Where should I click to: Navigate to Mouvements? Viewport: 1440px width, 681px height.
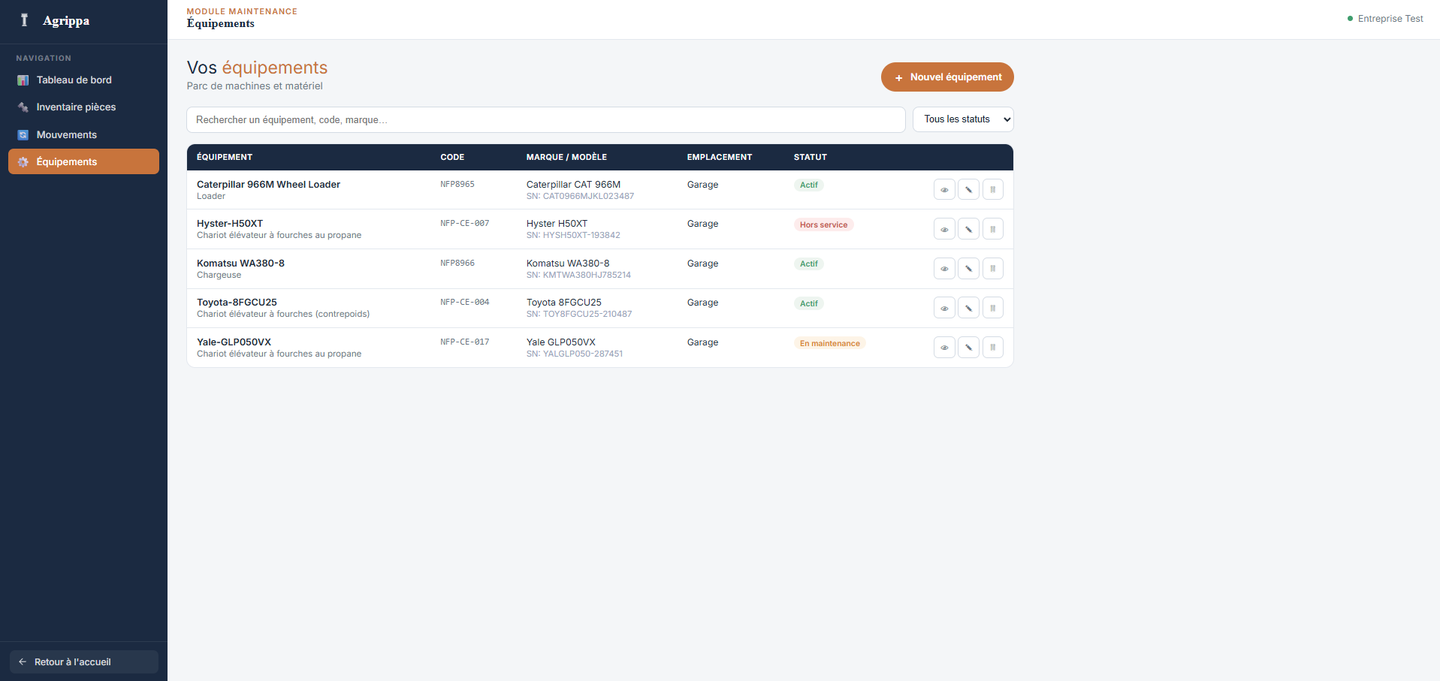(83, 134)
